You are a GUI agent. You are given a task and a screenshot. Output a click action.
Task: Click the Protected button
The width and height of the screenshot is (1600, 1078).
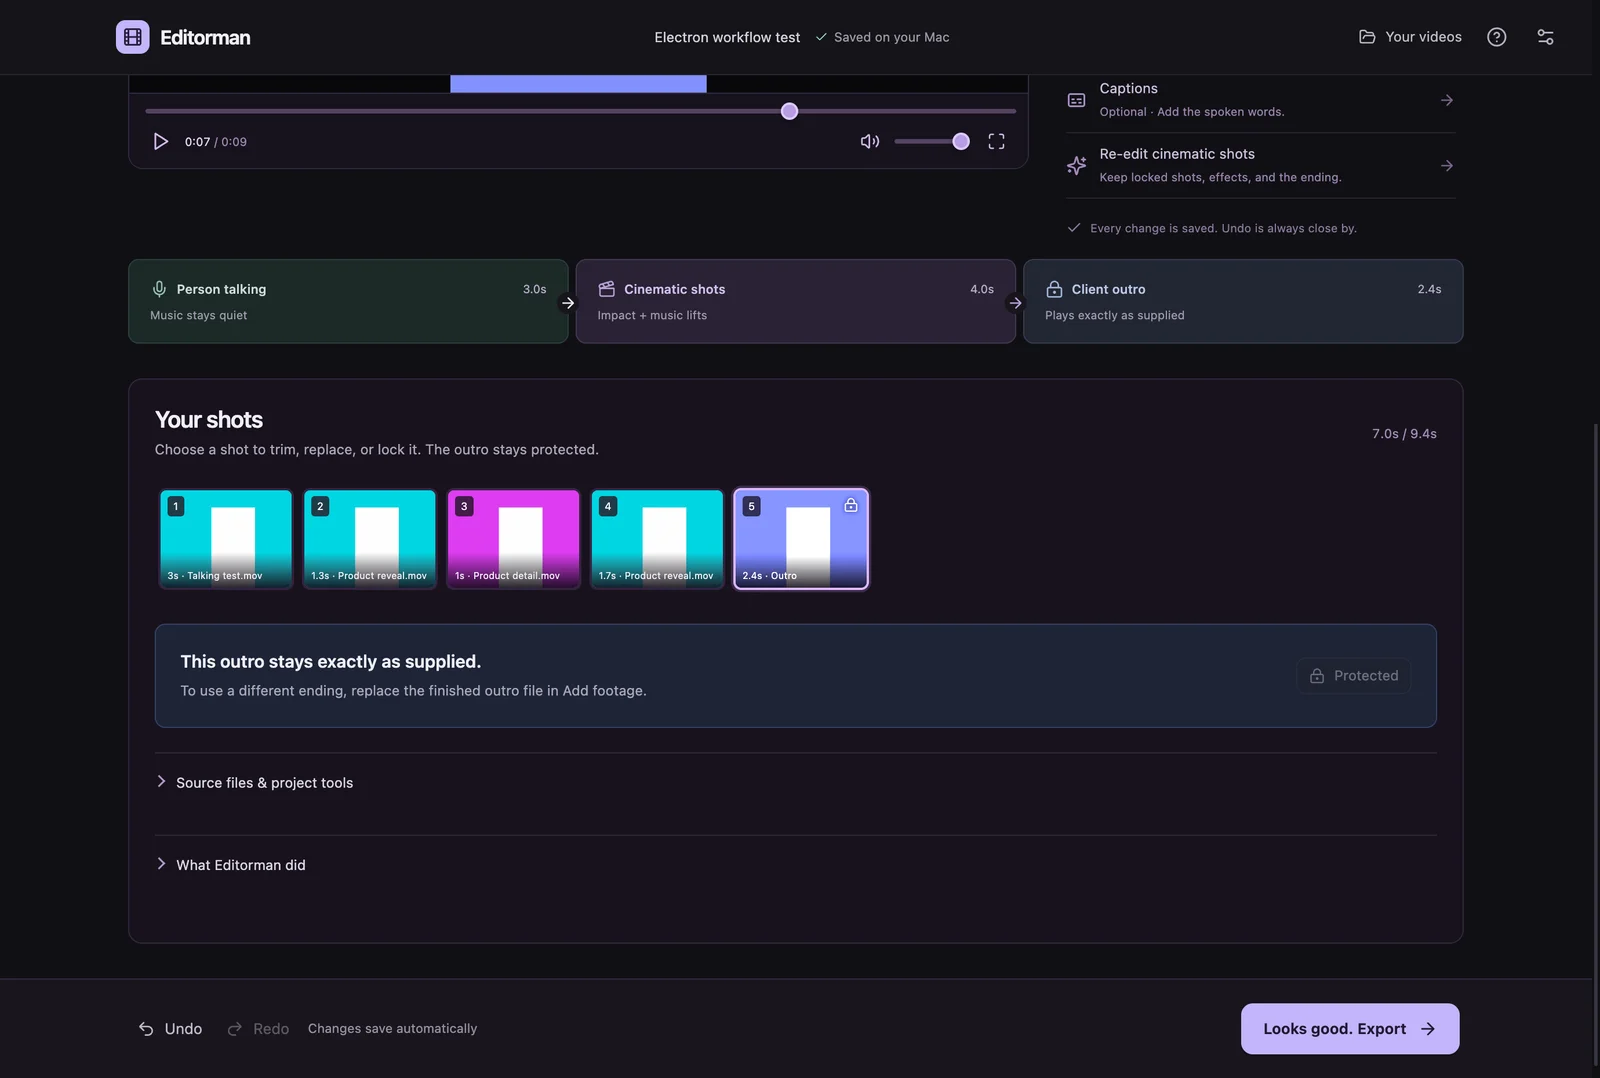tap(1354, 676)
